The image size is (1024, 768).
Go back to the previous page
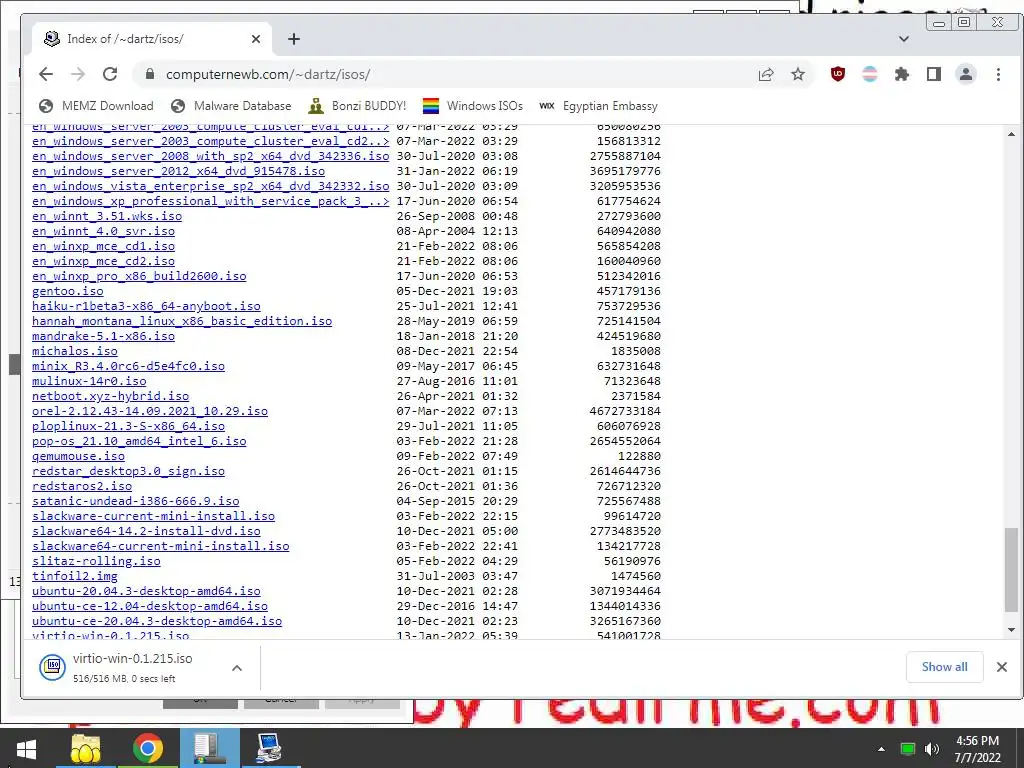tap(46, 74)
